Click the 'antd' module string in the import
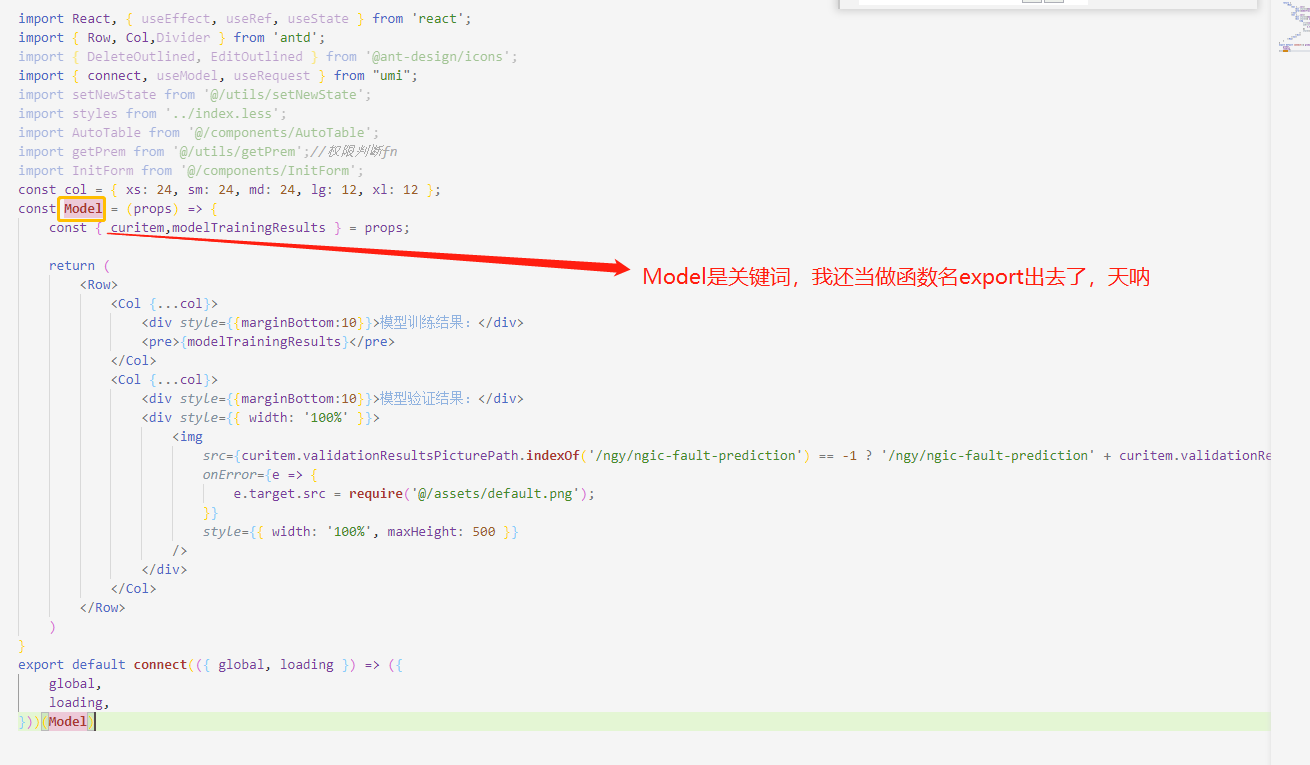The height and width of the screenshot is (765, 1310). (x=298, y=37)
